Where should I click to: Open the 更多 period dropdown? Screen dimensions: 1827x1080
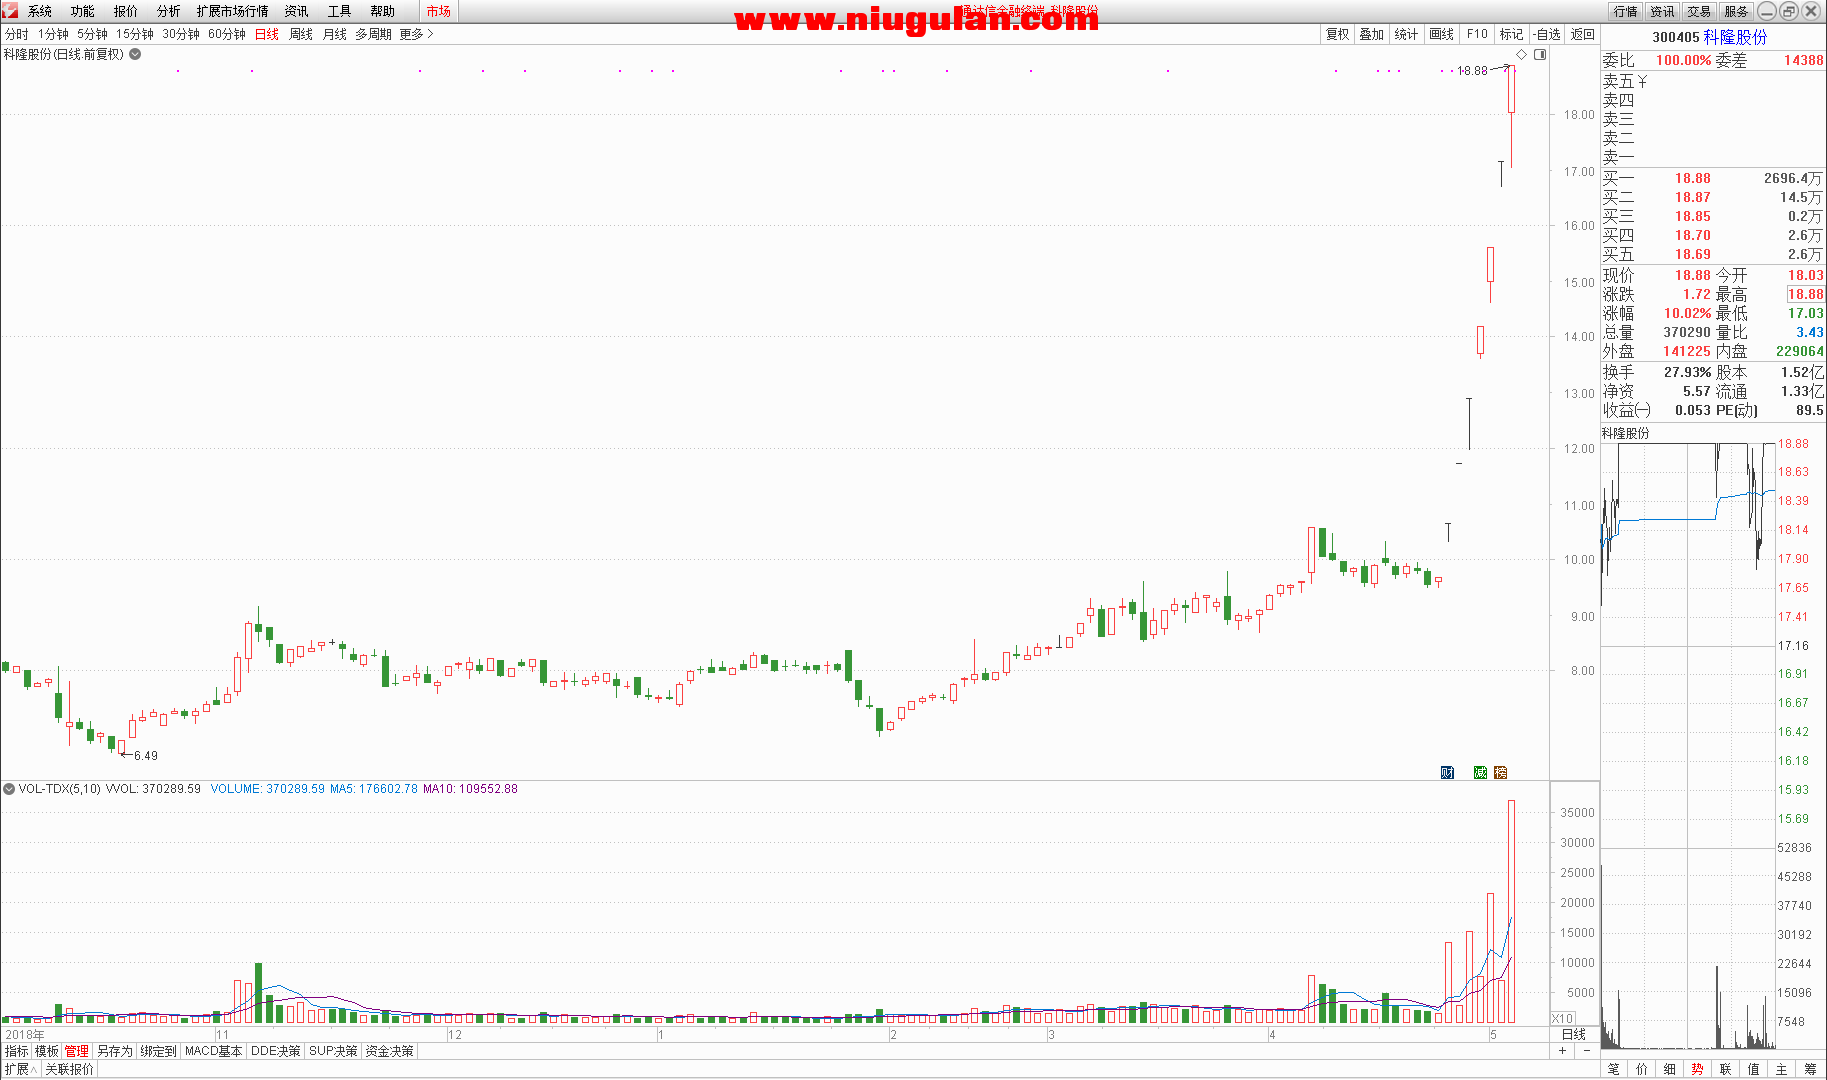pyautogui.click(x=416, y=34)
